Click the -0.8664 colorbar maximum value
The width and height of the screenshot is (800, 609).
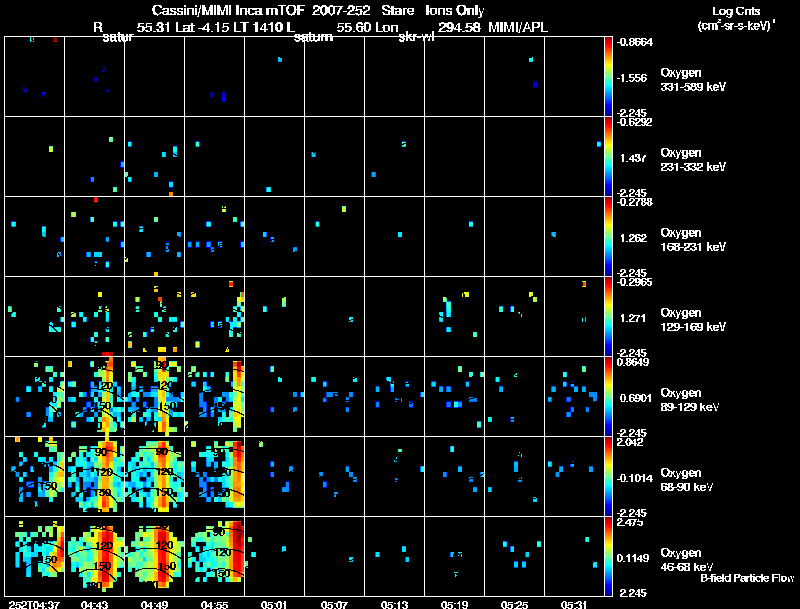(x=634, y=42)
